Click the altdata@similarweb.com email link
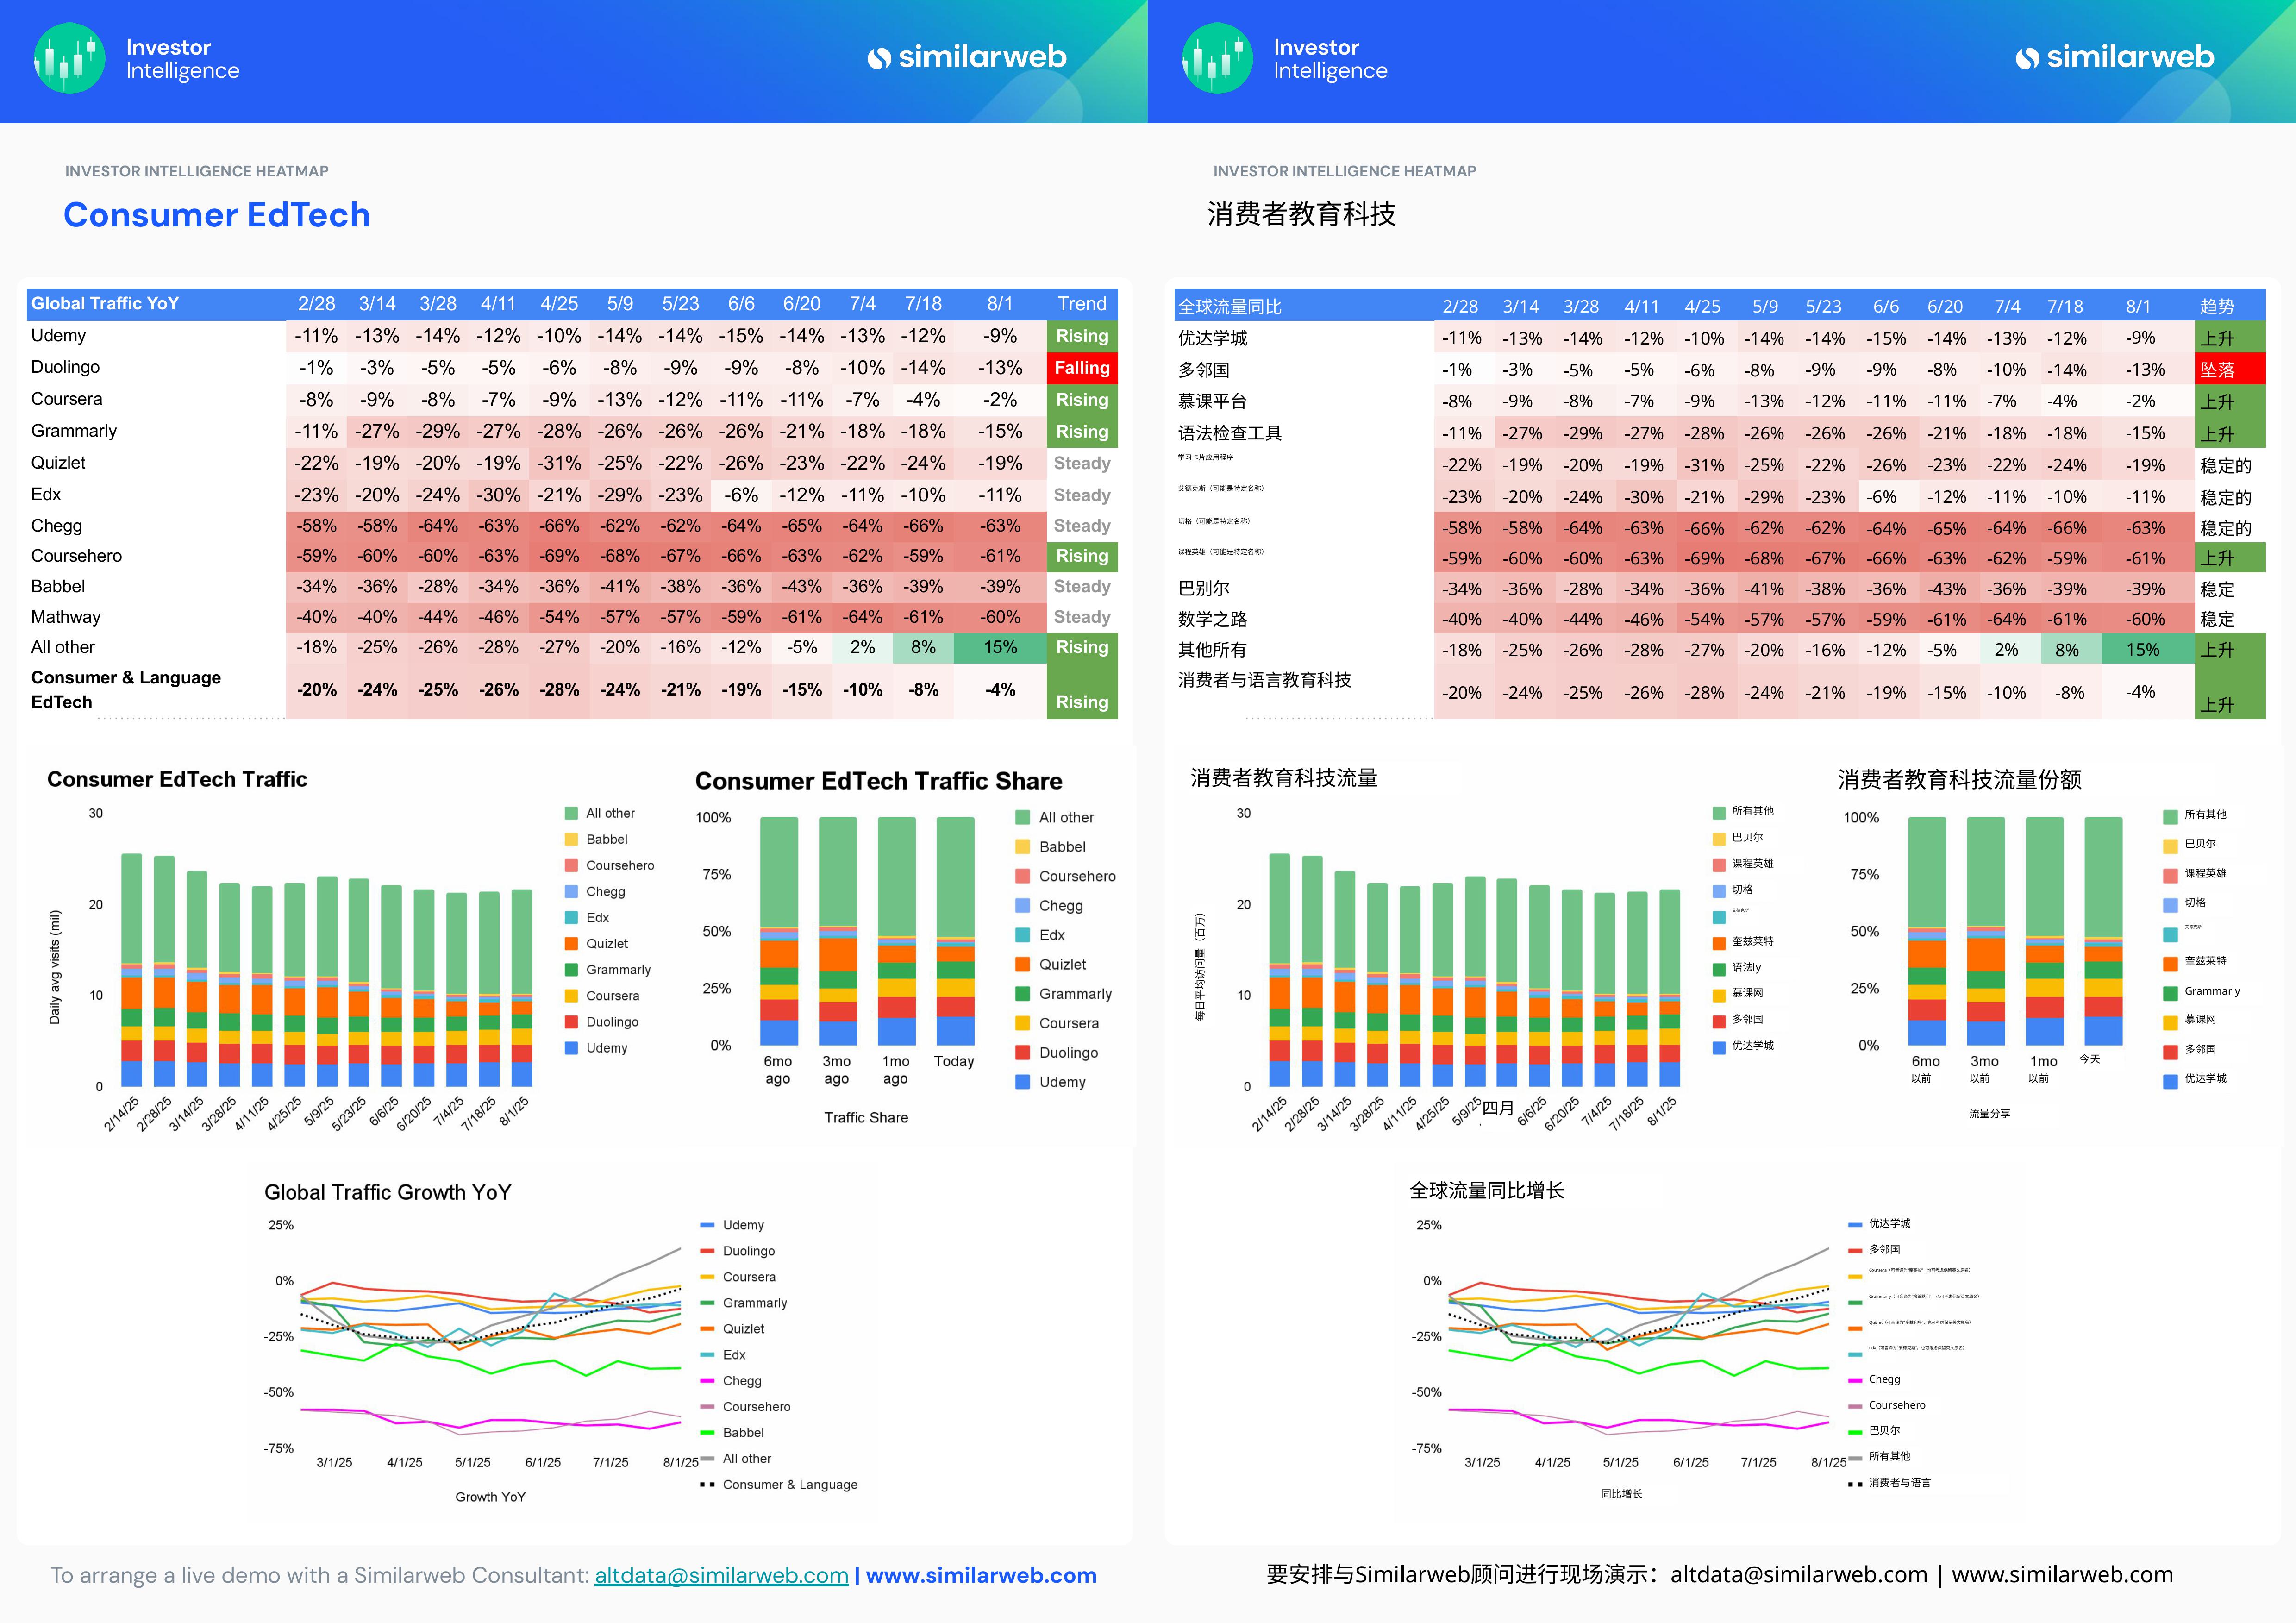Image resolution: width=2296 pixels, height=1623 pixels. coord(721,1575)
